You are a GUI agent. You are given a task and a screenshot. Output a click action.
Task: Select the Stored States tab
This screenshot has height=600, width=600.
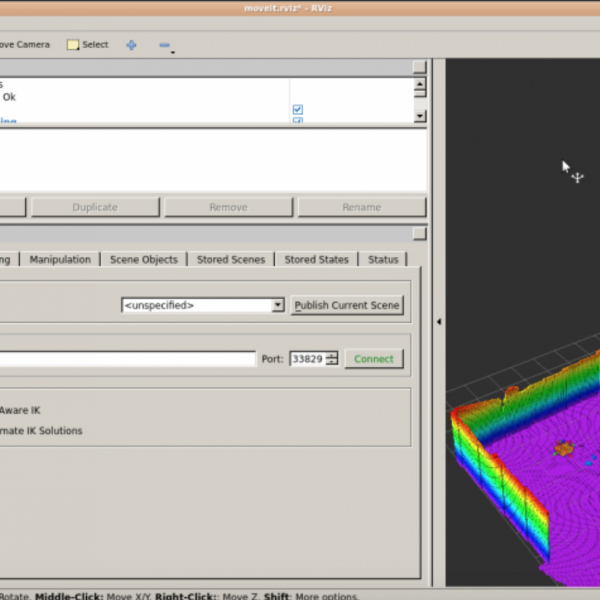coord(316,259)
